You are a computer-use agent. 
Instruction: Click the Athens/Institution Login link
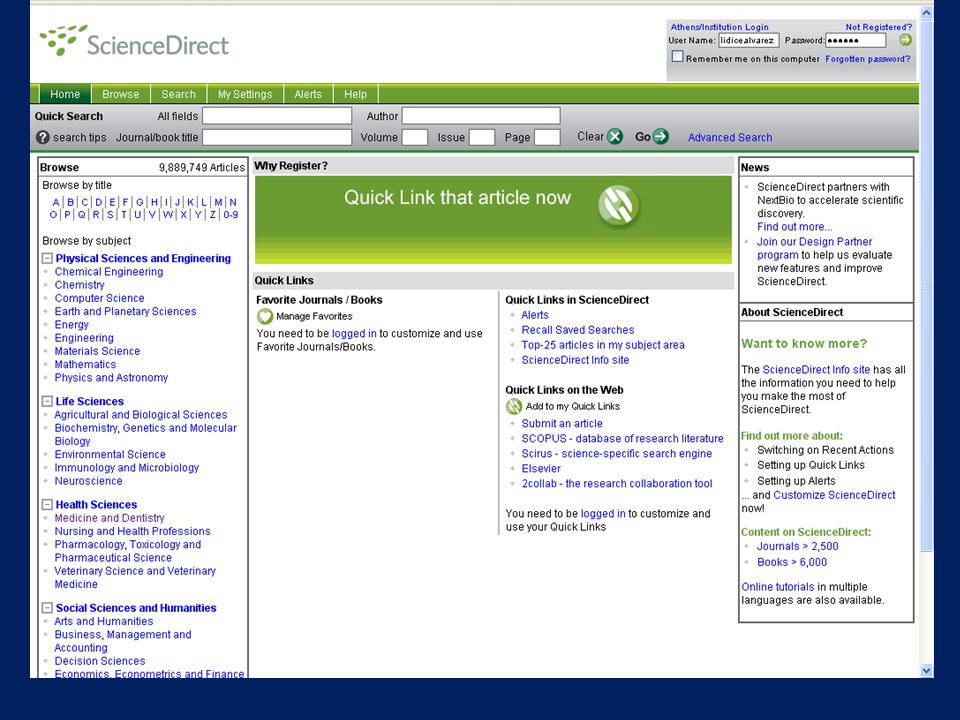[719, 27]
